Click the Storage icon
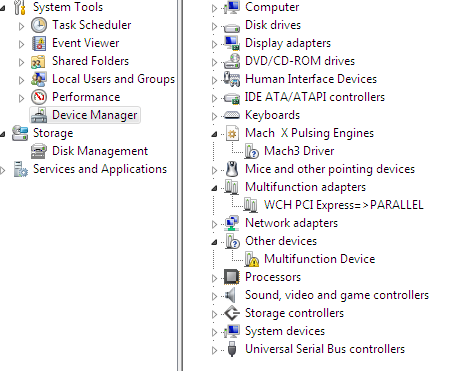The height and width of the screenshot is (371, 451). (x=20, y=133)
